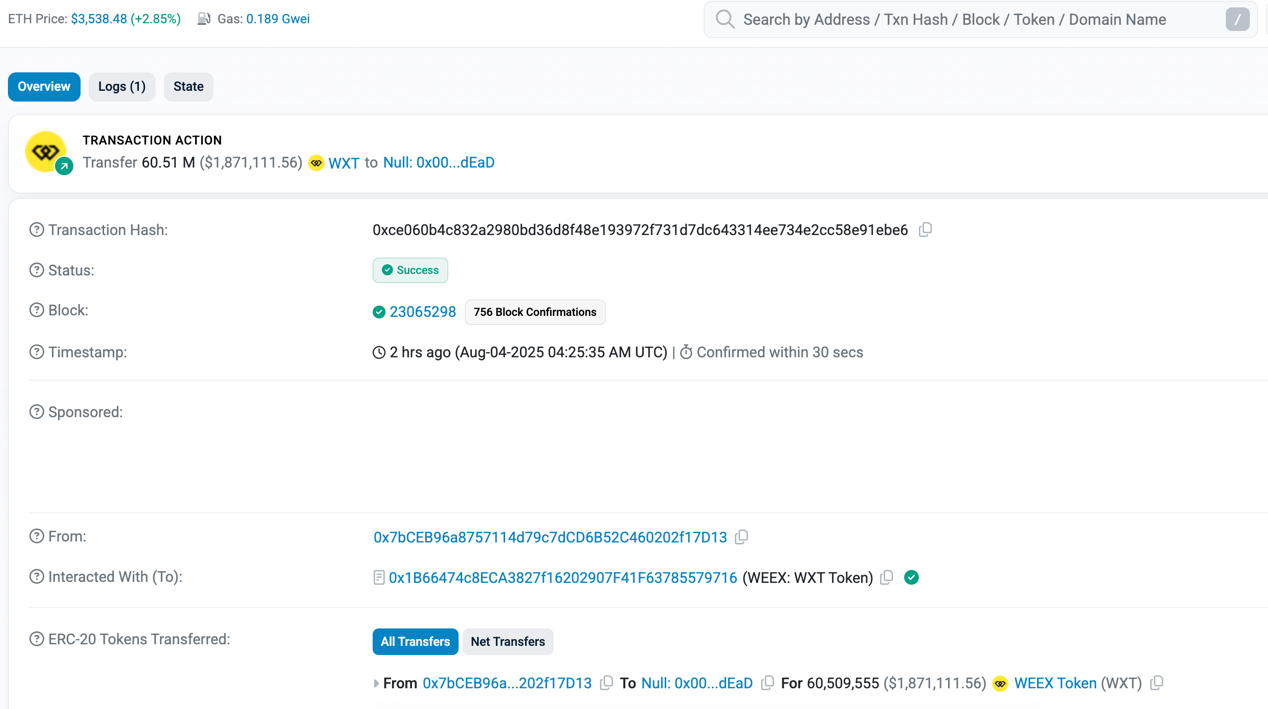Open the State tab
This screenshot has width=1268, height=709.
point(188,87)
